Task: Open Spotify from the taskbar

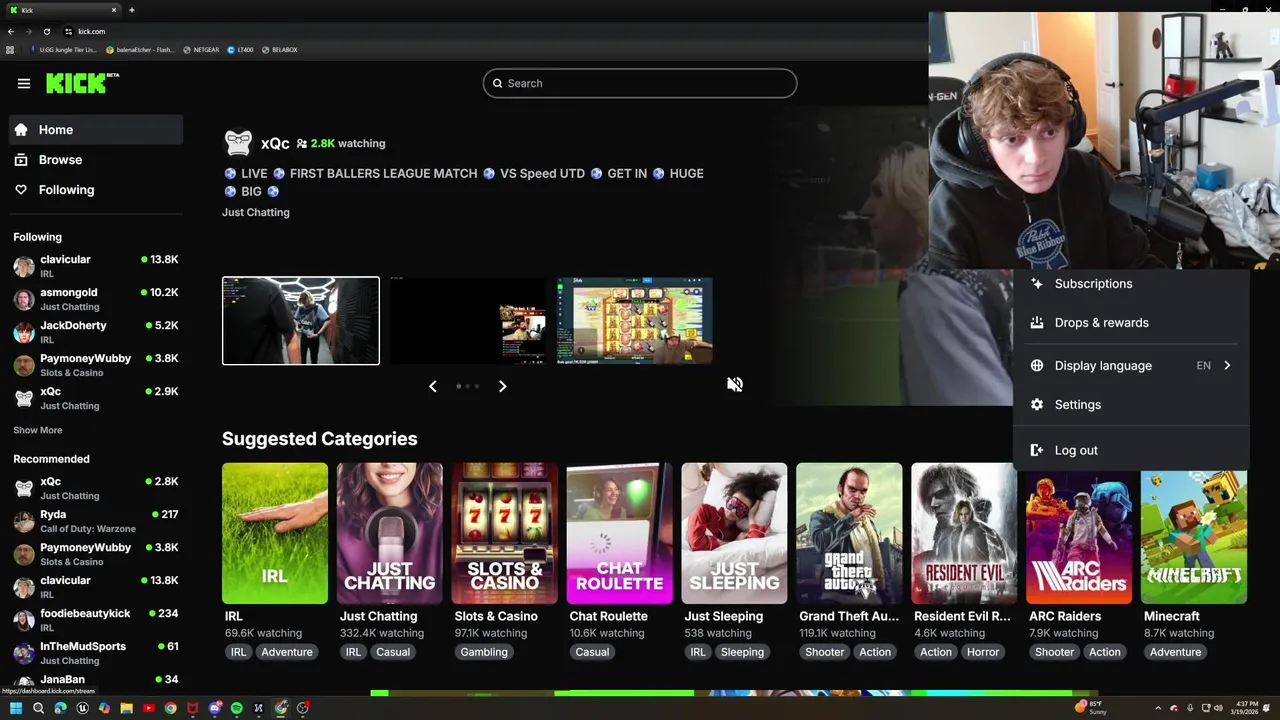Action: pyautogui.click(x=236, y=708)
